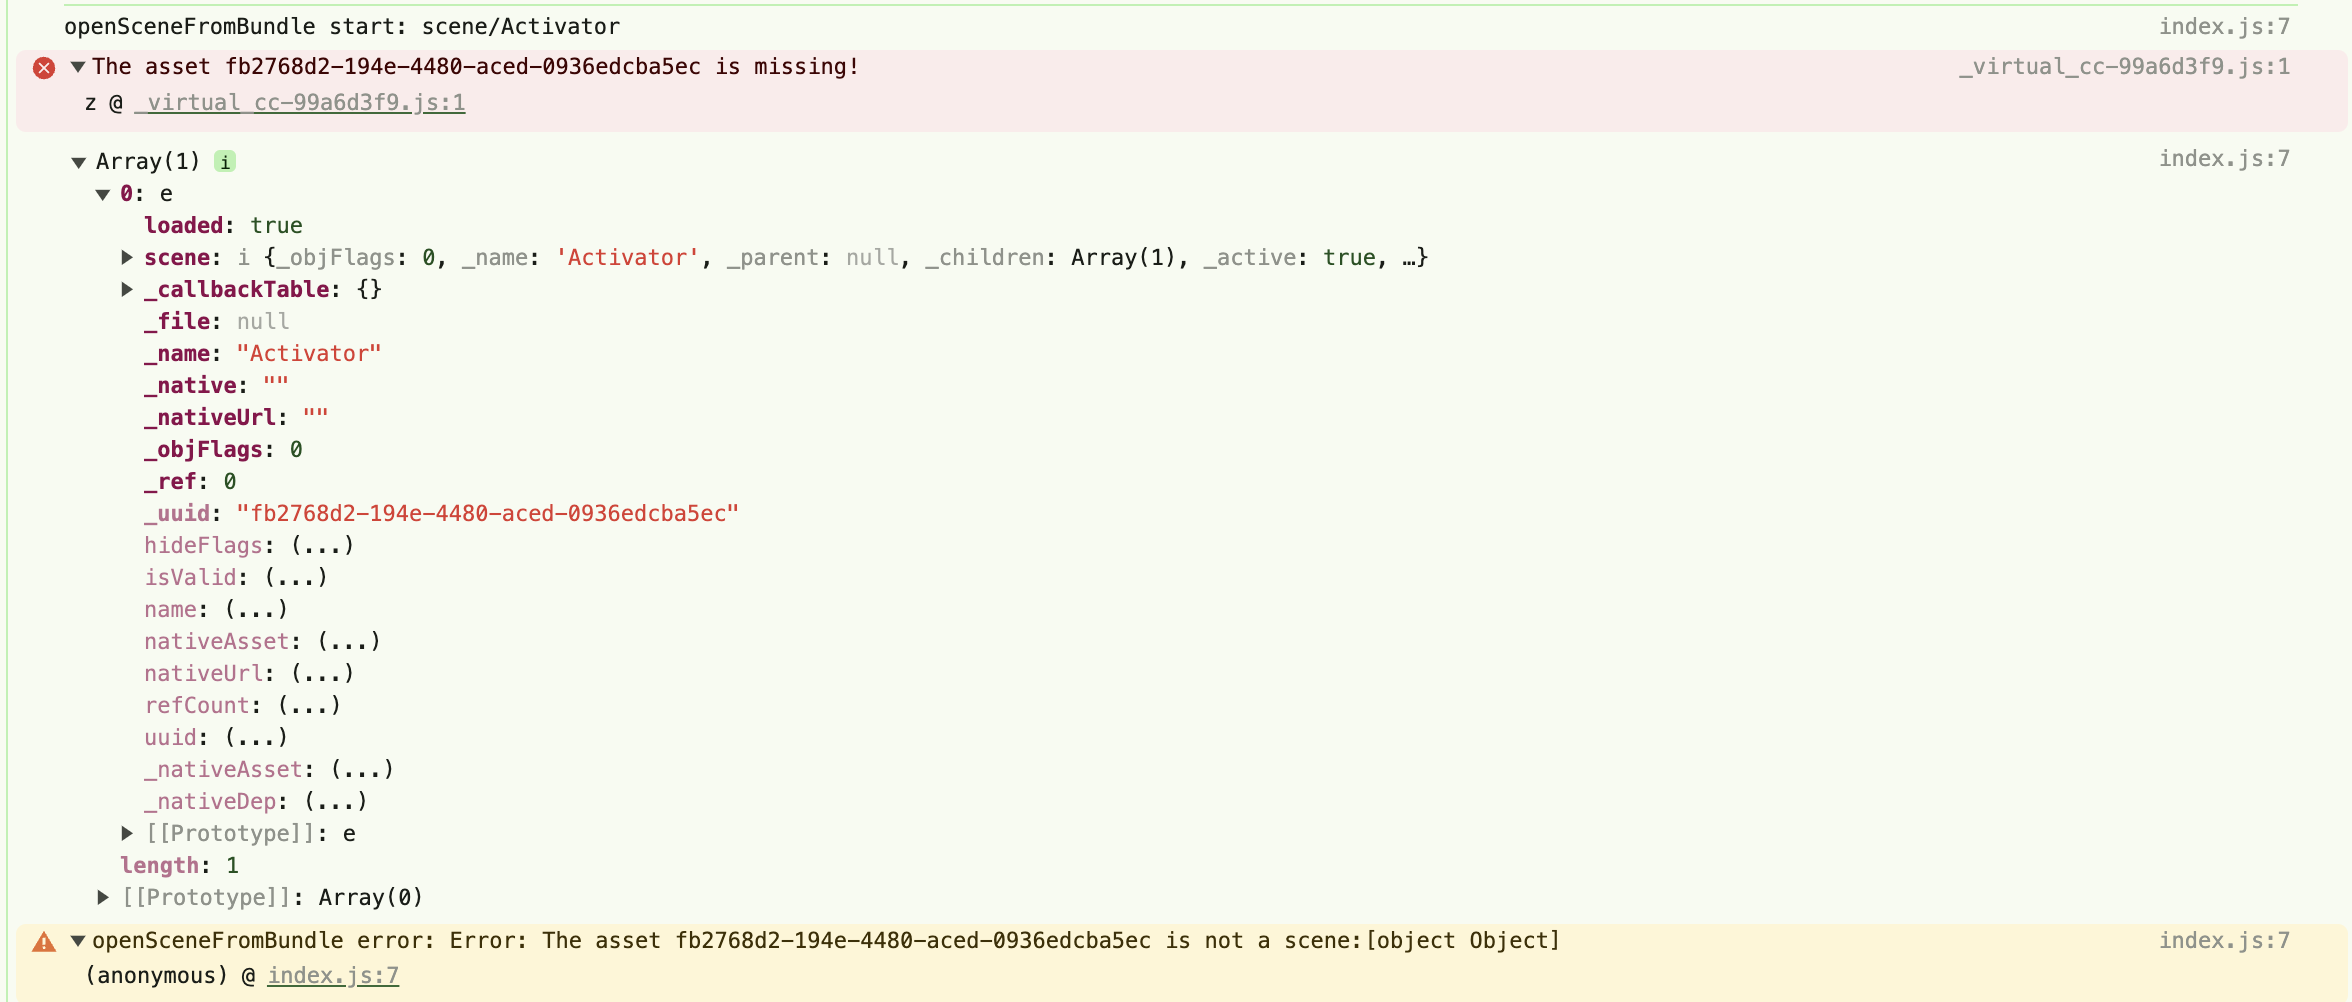The image size is (2352, 1002).
Task: Invoke the refCount getter (...)
Action: click(309, 706)
